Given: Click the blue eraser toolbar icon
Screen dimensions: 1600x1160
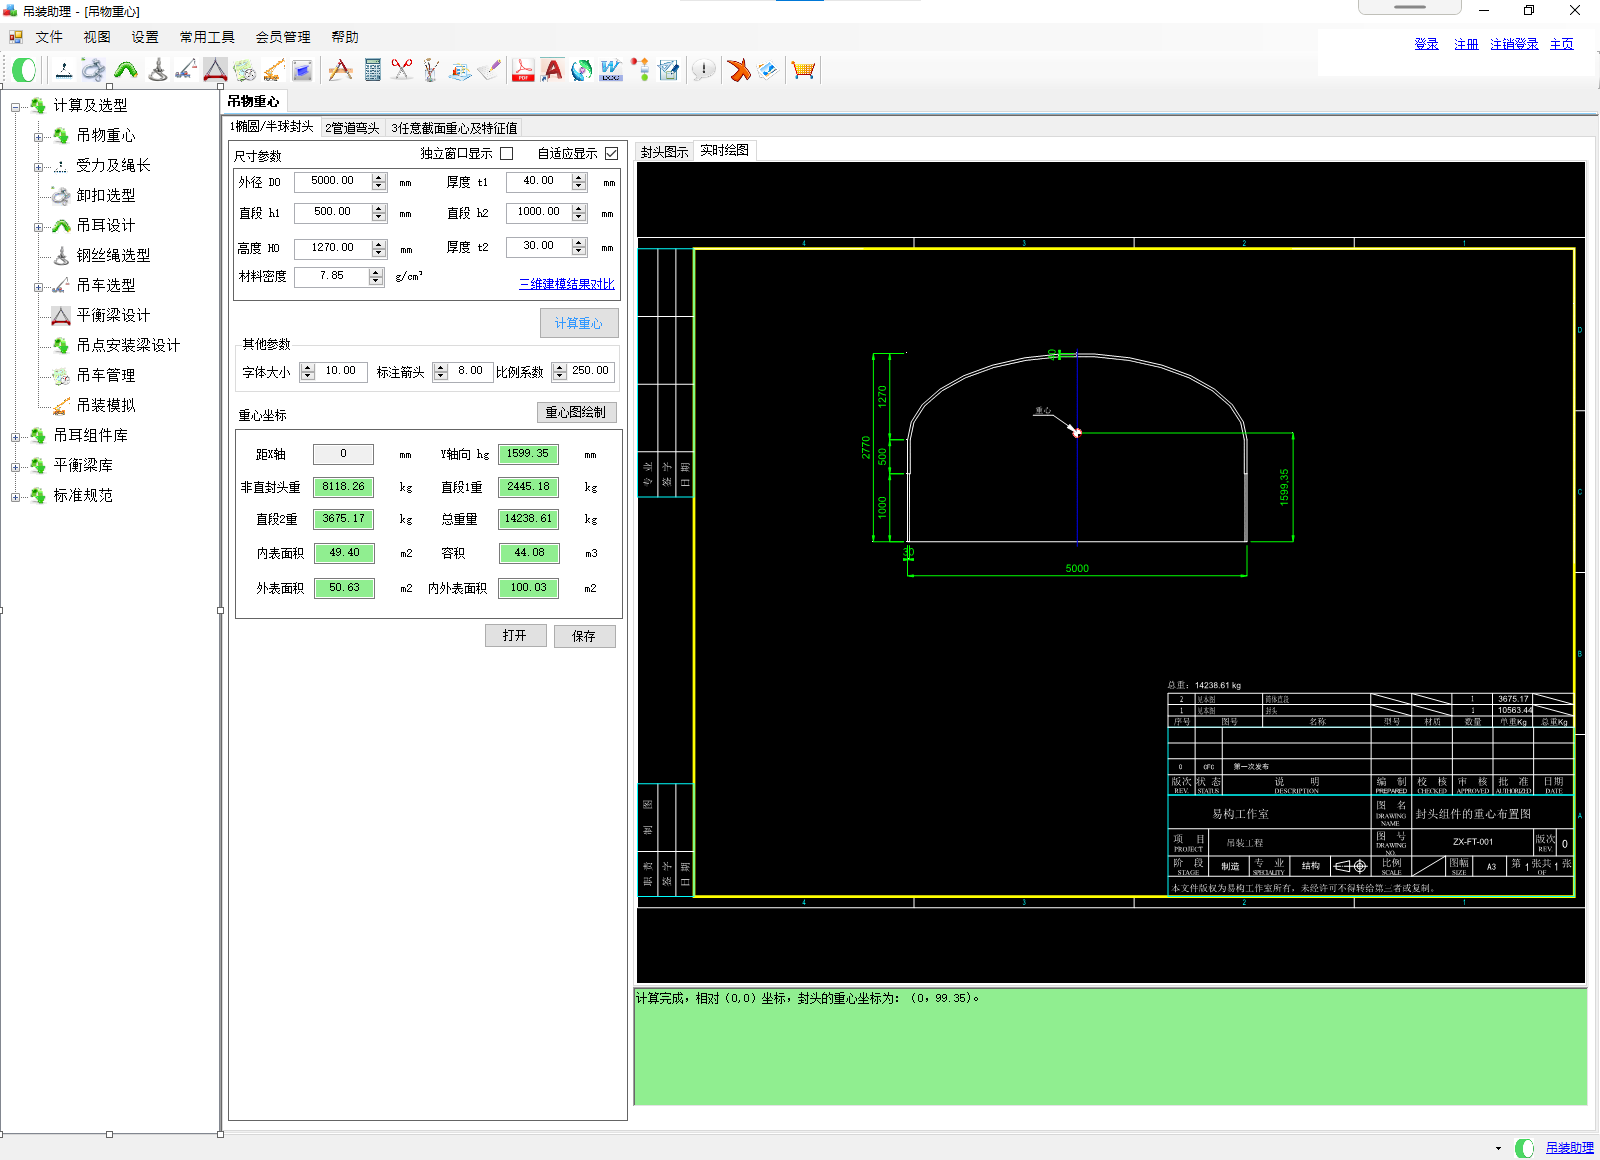Looking at the screenshot, I should point(768,70).
